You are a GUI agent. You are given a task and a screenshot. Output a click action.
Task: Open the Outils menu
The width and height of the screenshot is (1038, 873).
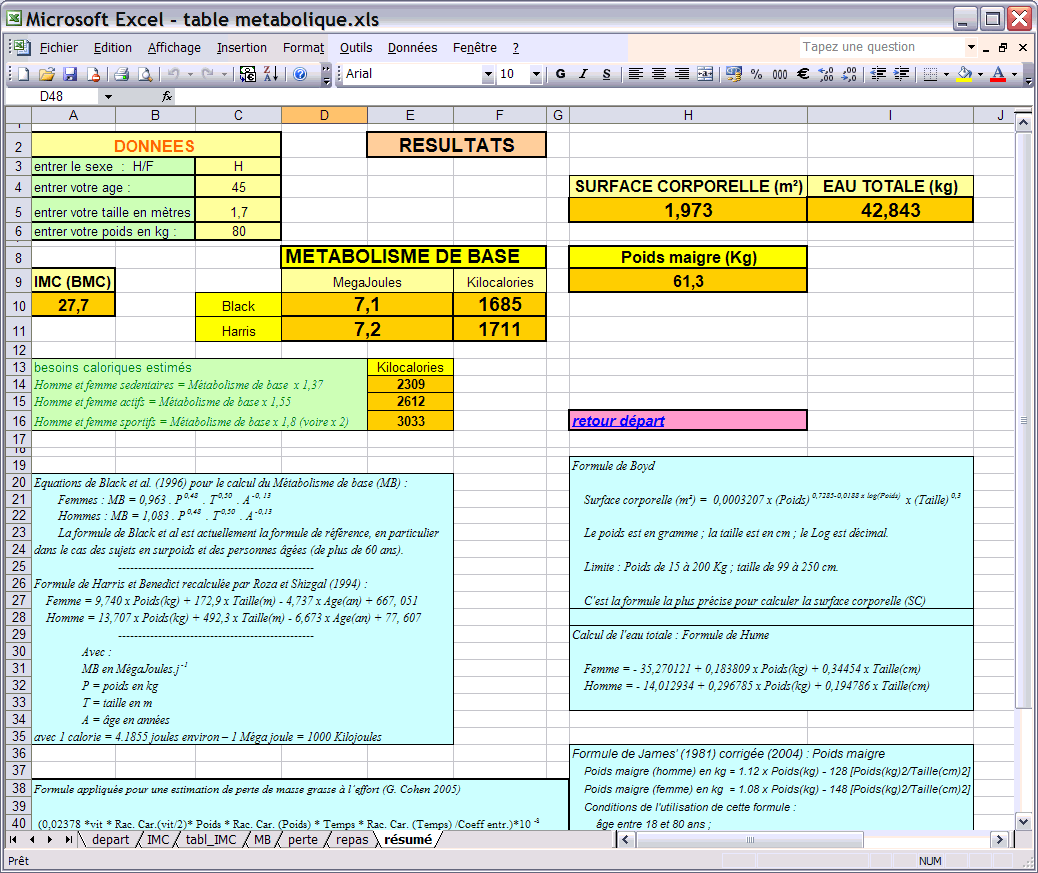pyautogui.click(x=356, y=48)
